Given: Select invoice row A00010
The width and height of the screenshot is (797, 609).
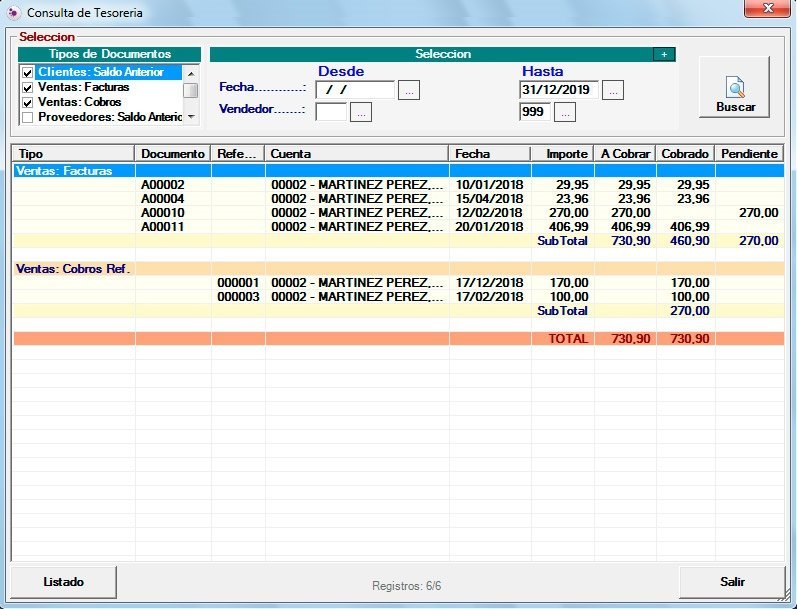Looking at the screenshot, I should tap(163, 212).
